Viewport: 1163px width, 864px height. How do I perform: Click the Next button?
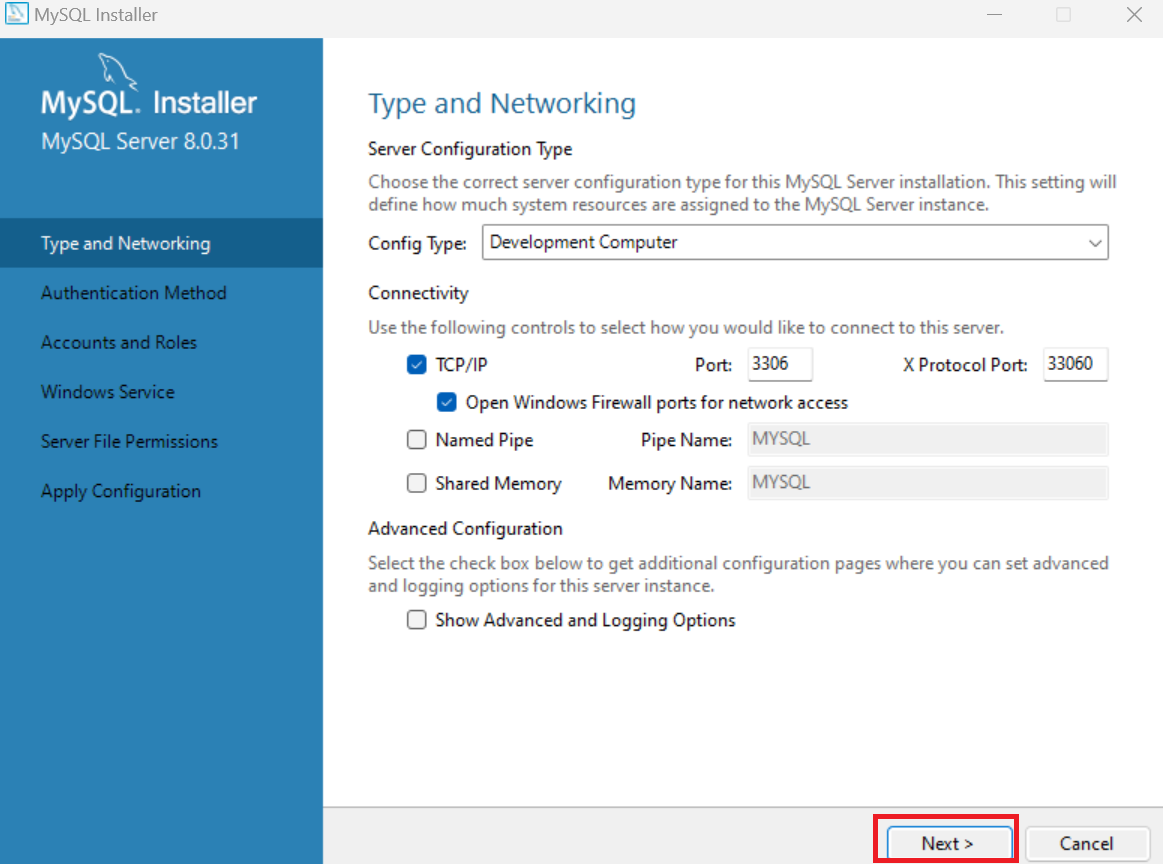coord(949,843)
